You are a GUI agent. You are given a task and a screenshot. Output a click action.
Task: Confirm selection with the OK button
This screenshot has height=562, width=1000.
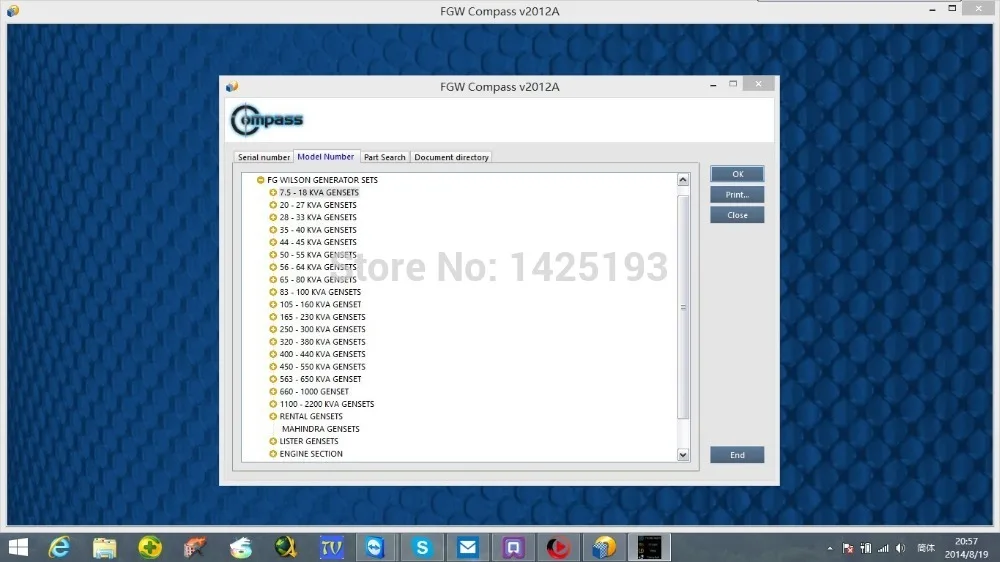pyautogui.click(x=737, y=174)
